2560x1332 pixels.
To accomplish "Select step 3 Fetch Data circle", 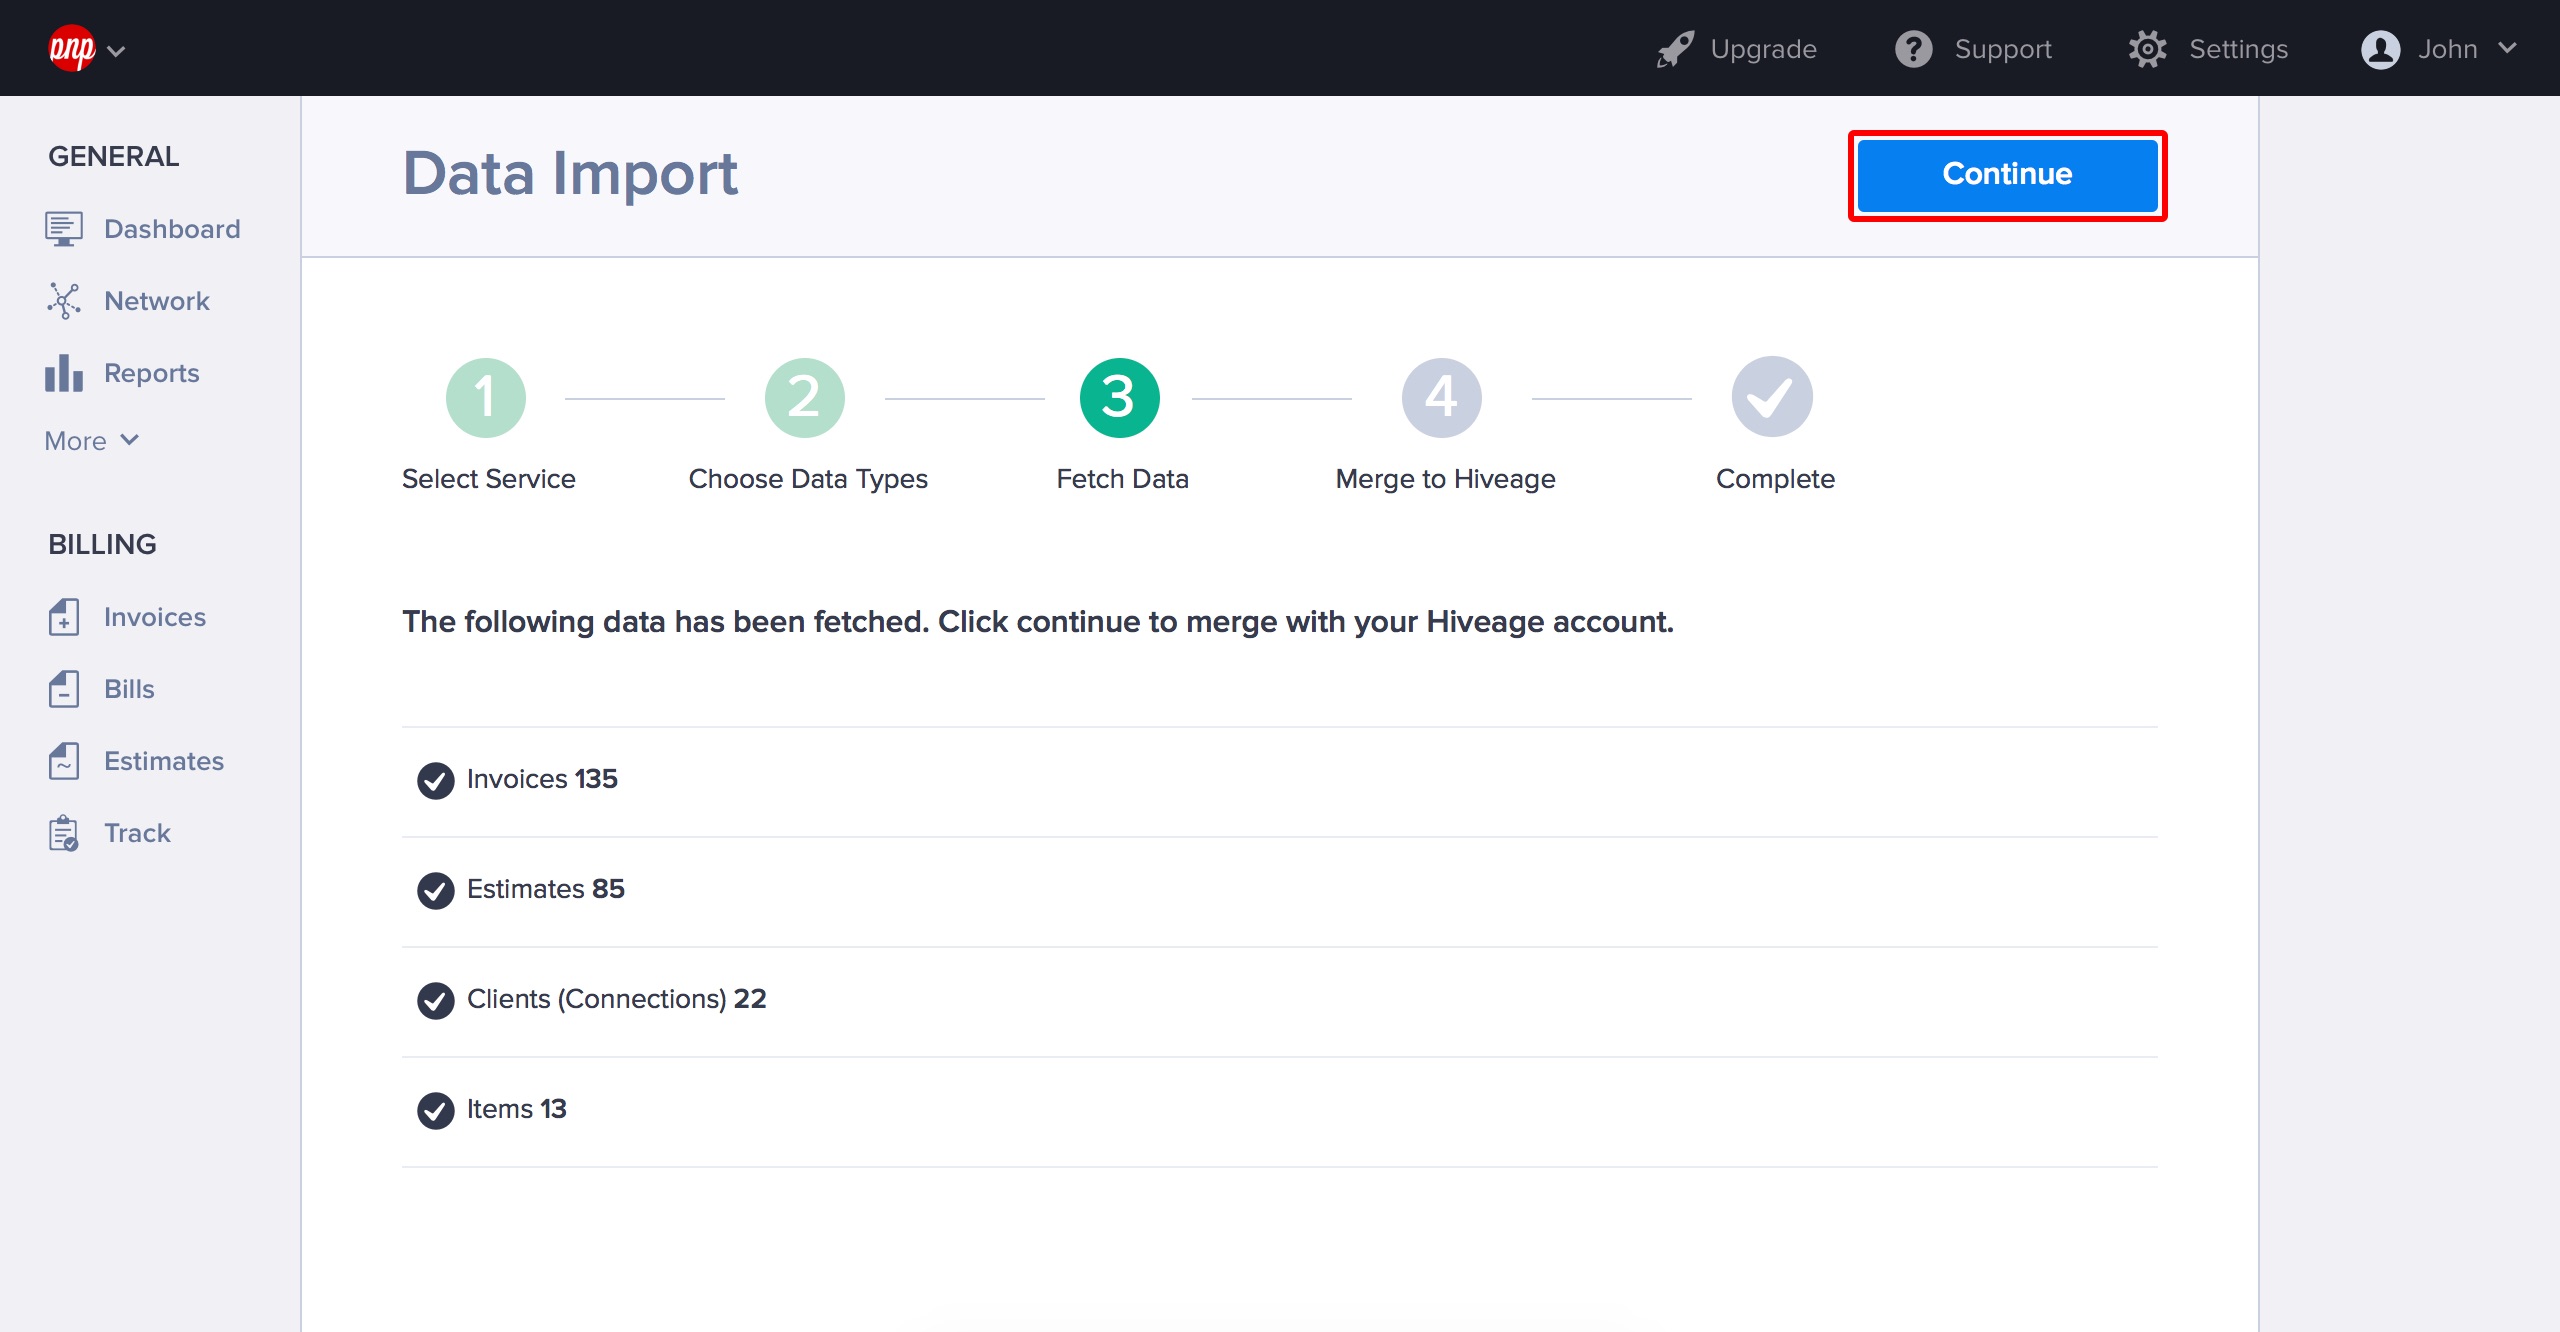I will (1119, 398).
